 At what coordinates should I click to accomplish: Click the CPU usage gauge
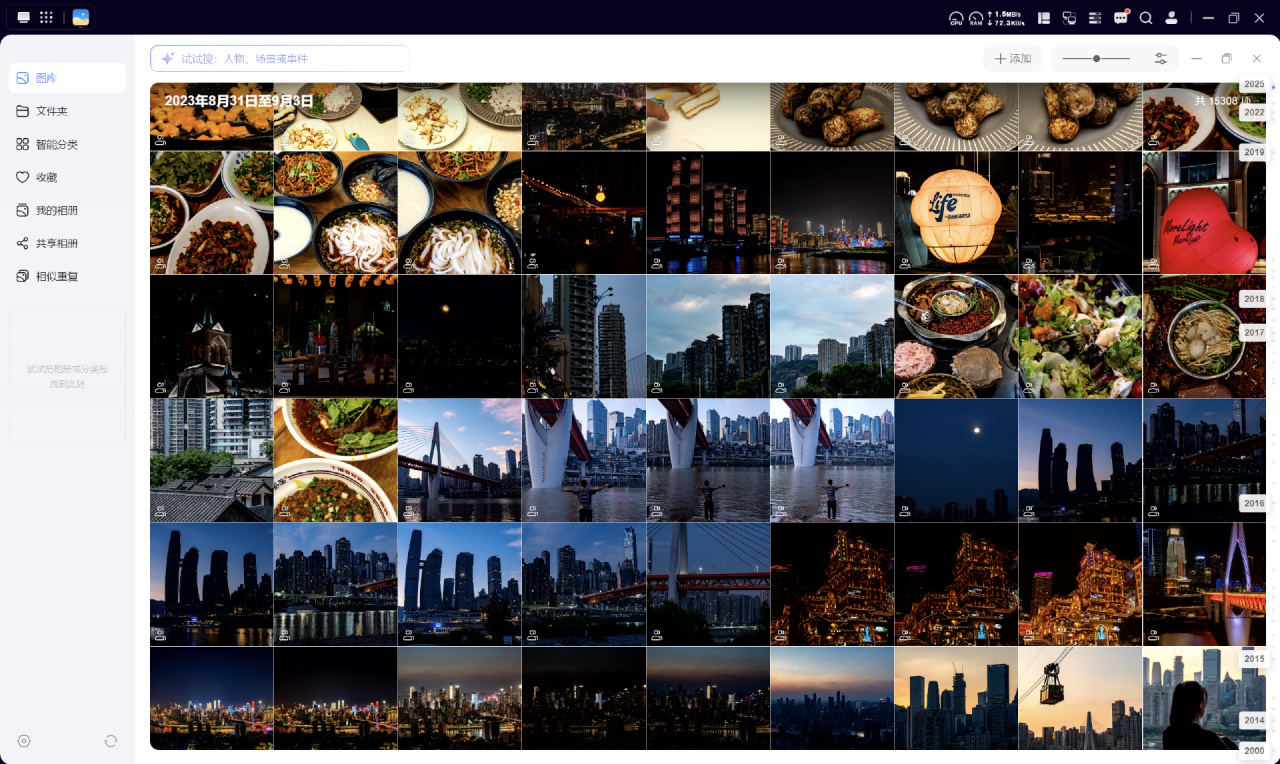pos(956,18)
